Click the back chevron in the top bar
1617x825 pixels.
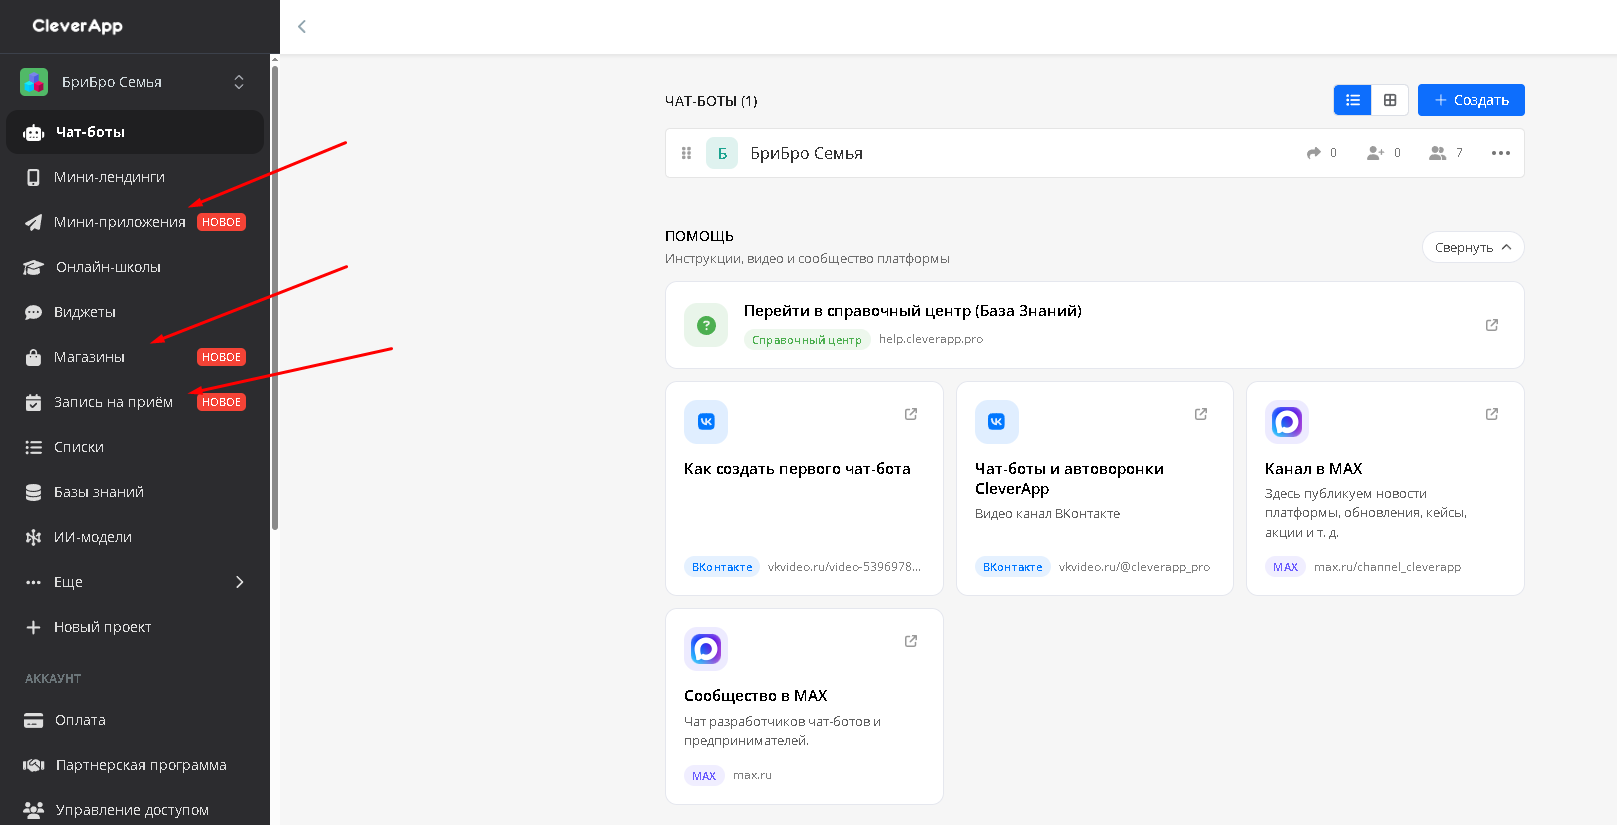[302, 27]
